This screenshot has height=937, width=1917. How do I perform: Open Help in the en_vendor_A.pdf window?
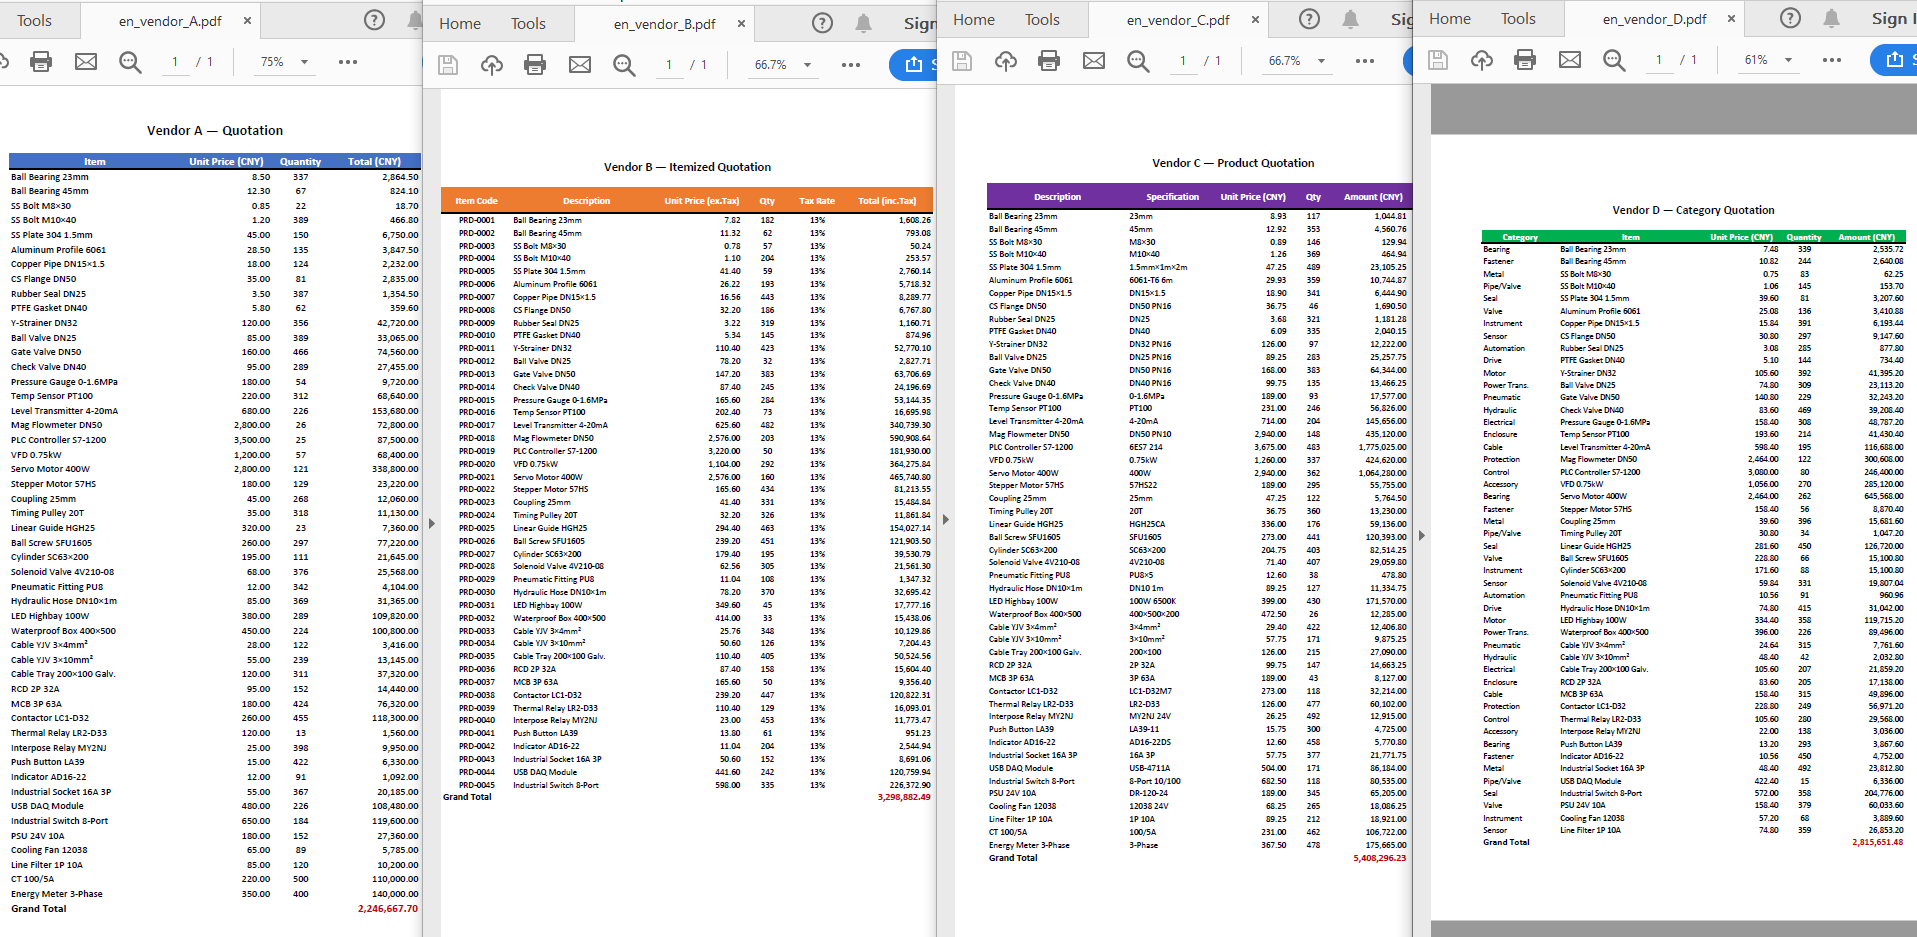(x=374, y=20)
